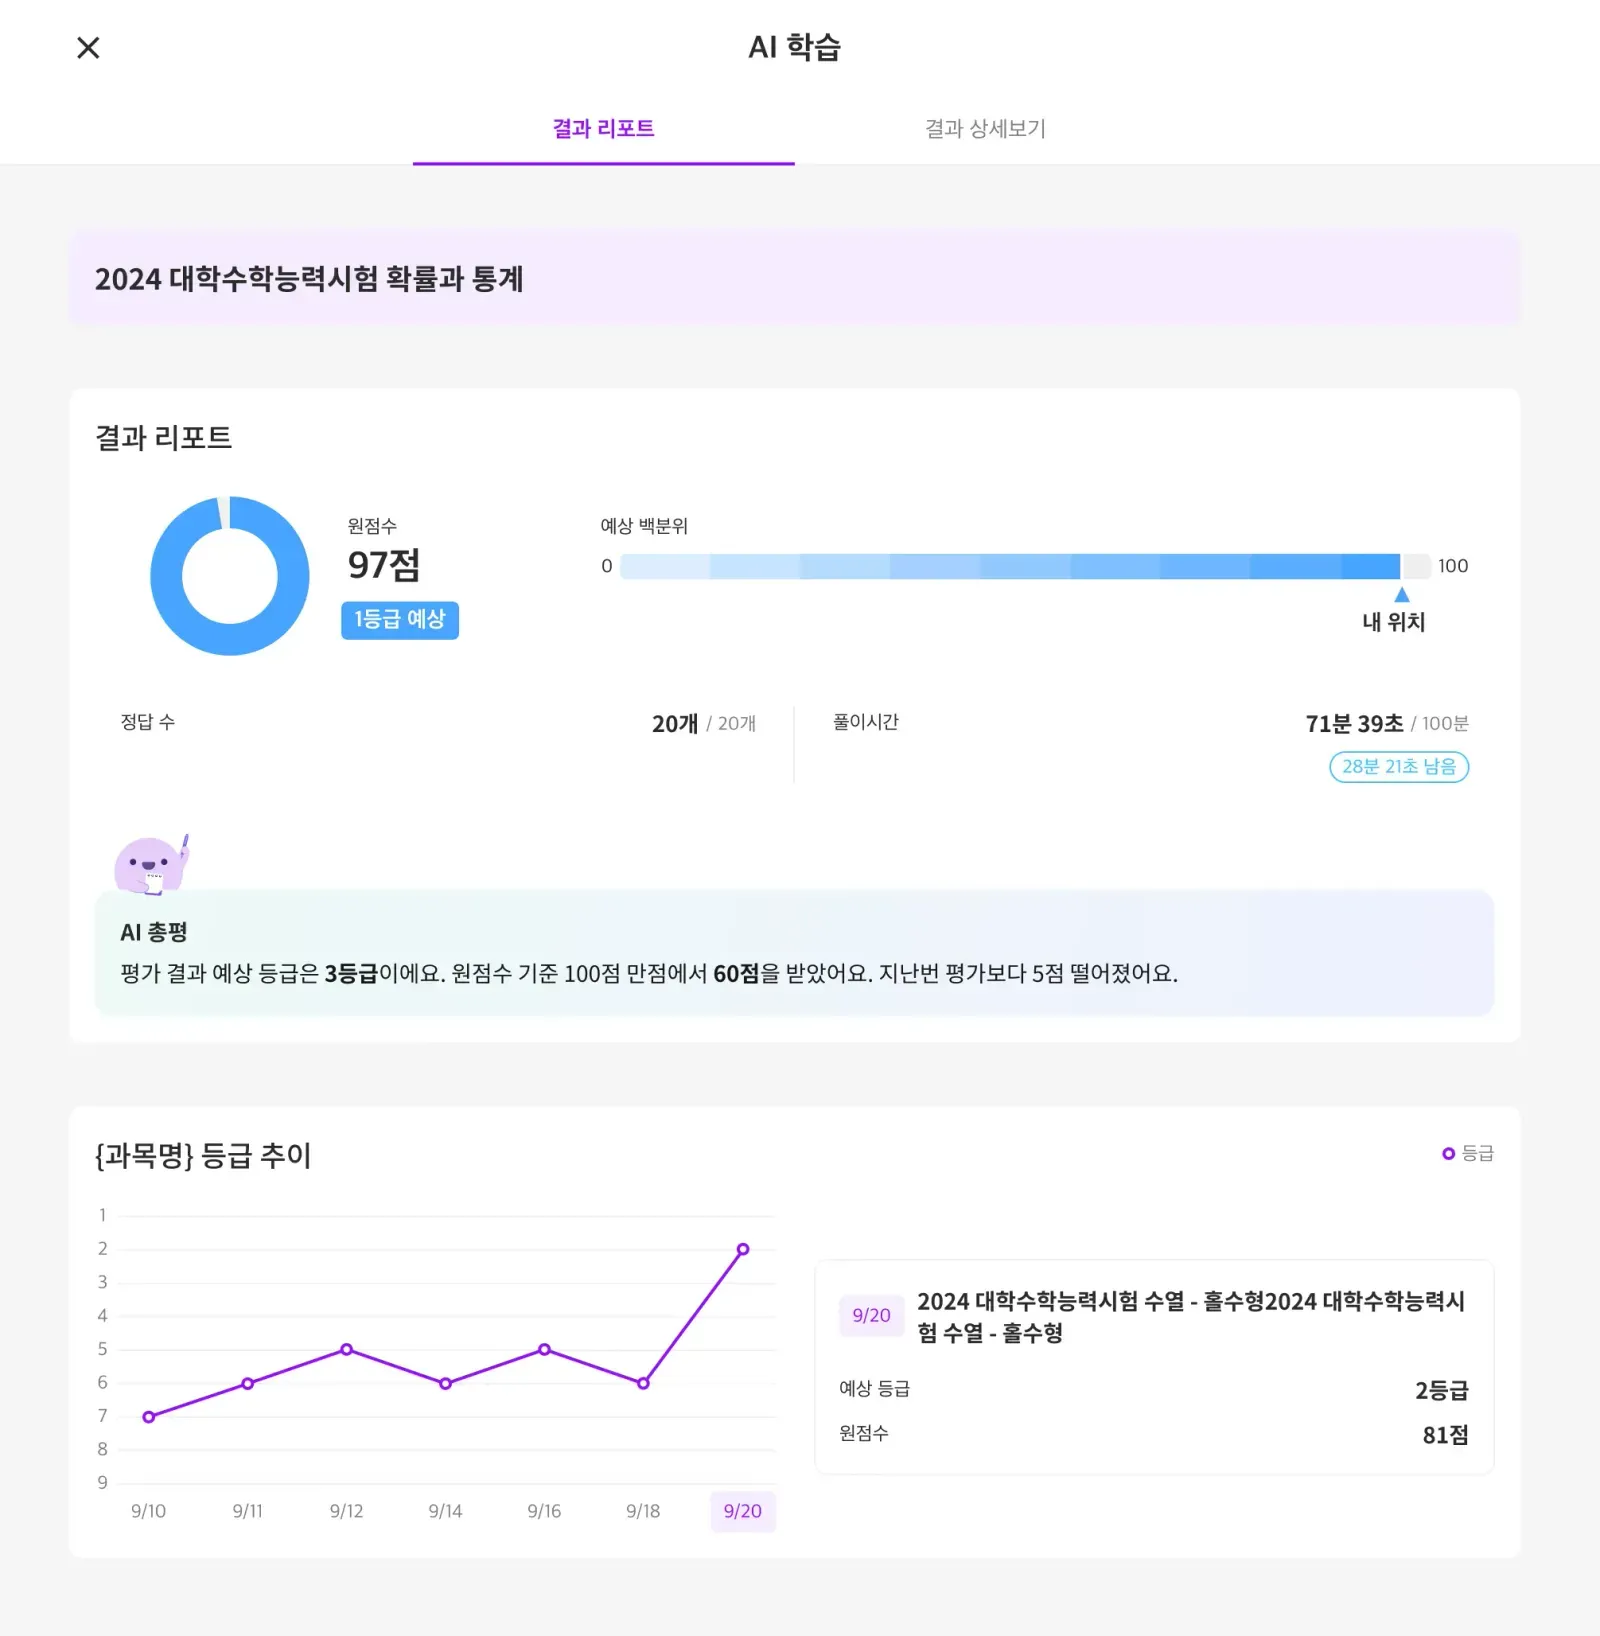The image size is (1600, 1636).
Task: Click the 9/20 date chip in exam card
Action: [871, 1316]
